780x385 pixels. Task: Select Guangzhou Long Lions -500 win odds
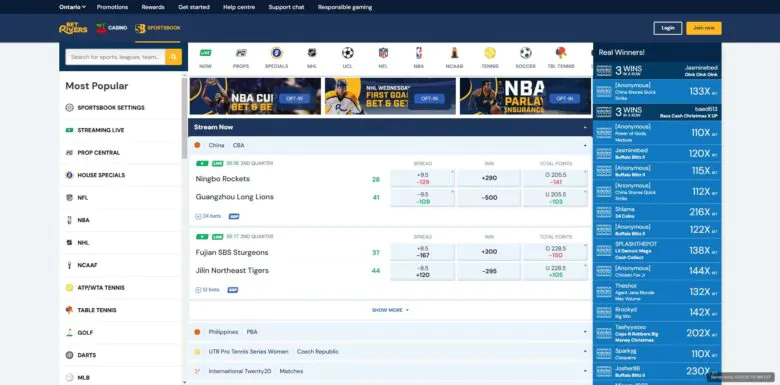click(489, 197)
